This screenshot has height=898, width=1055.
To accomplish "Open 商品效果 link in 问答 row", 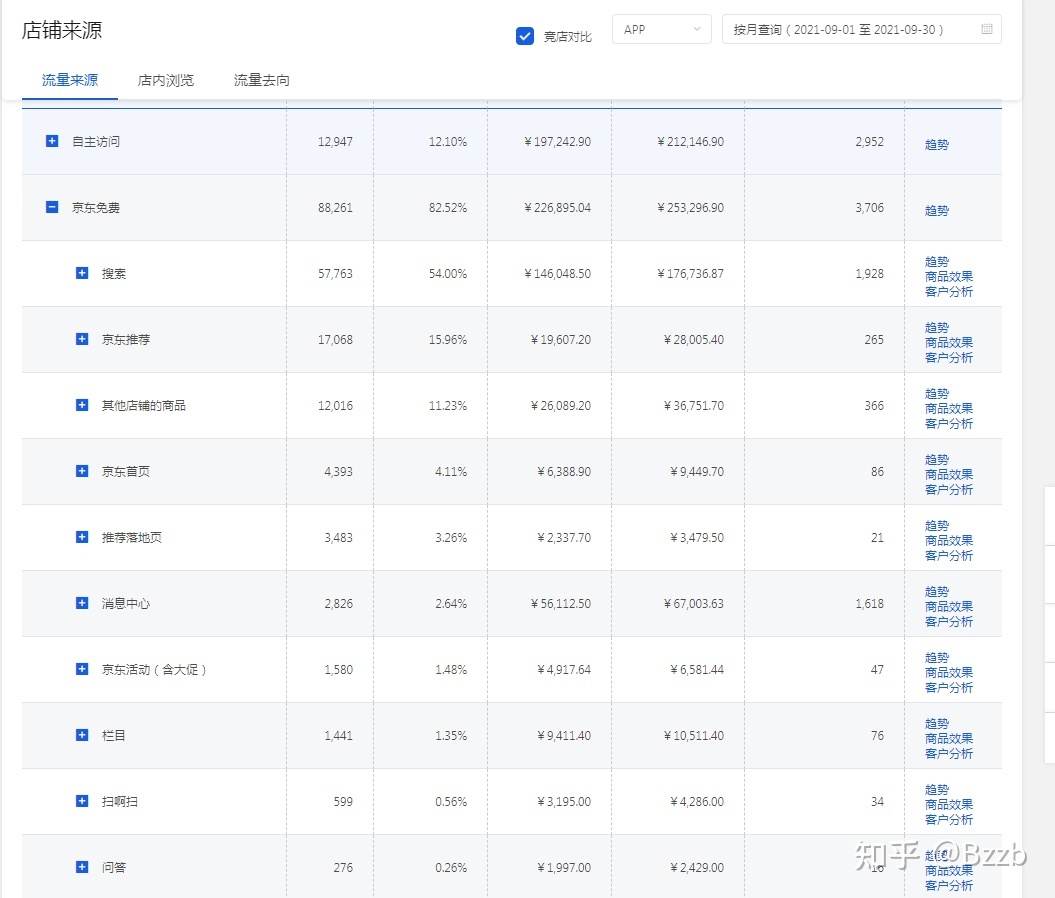I will [949, 870].
